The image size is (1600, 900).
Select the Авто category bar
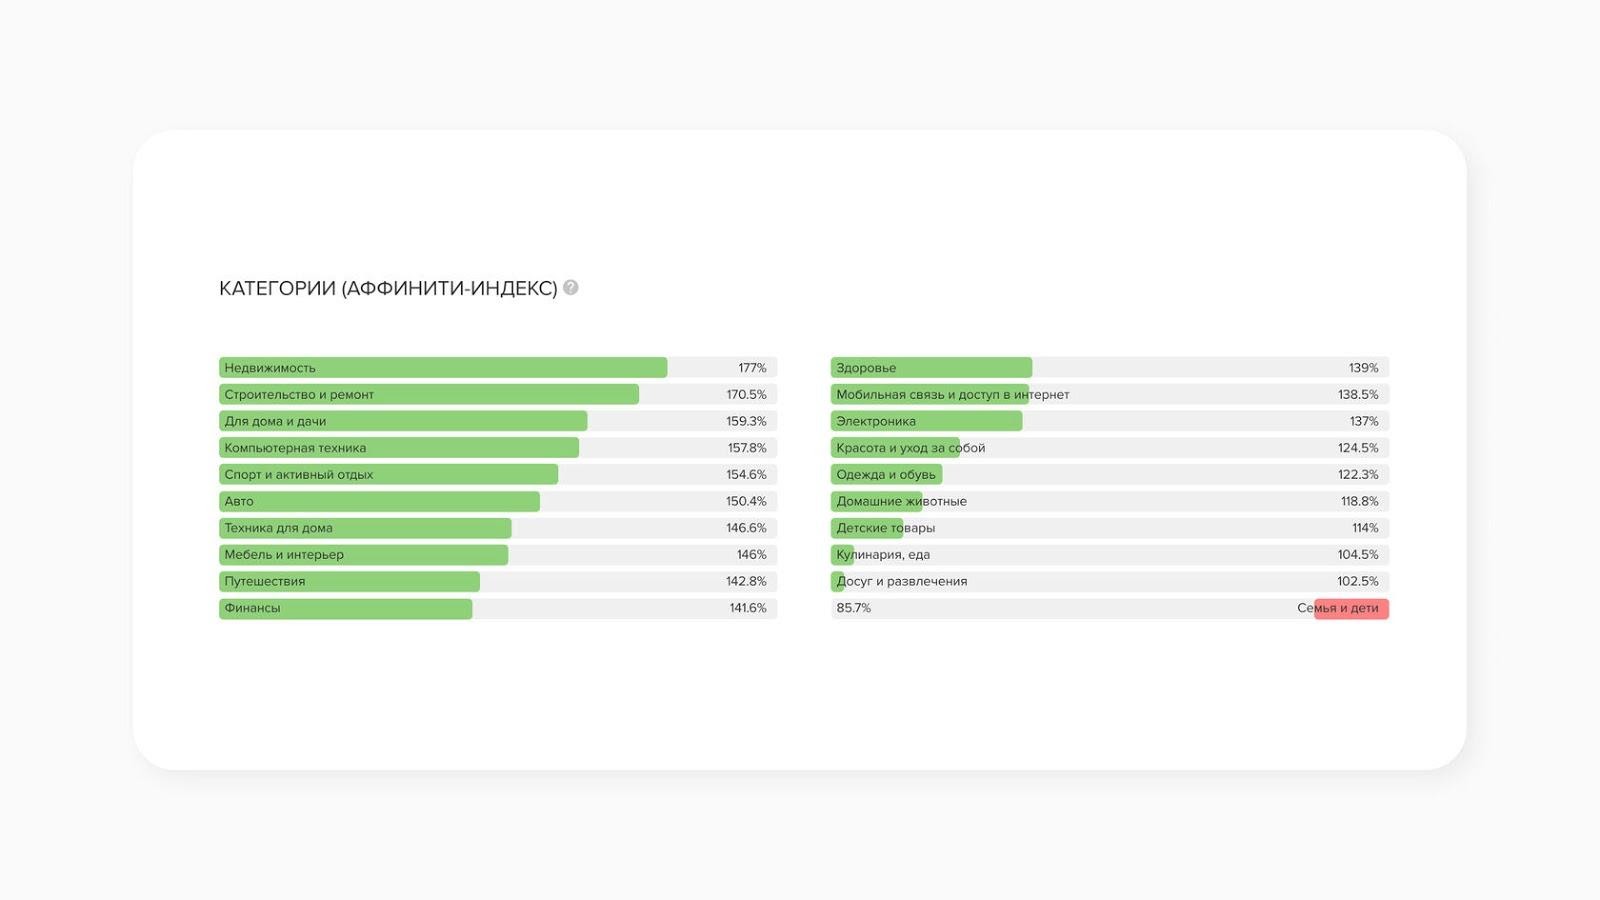[379, 501]
